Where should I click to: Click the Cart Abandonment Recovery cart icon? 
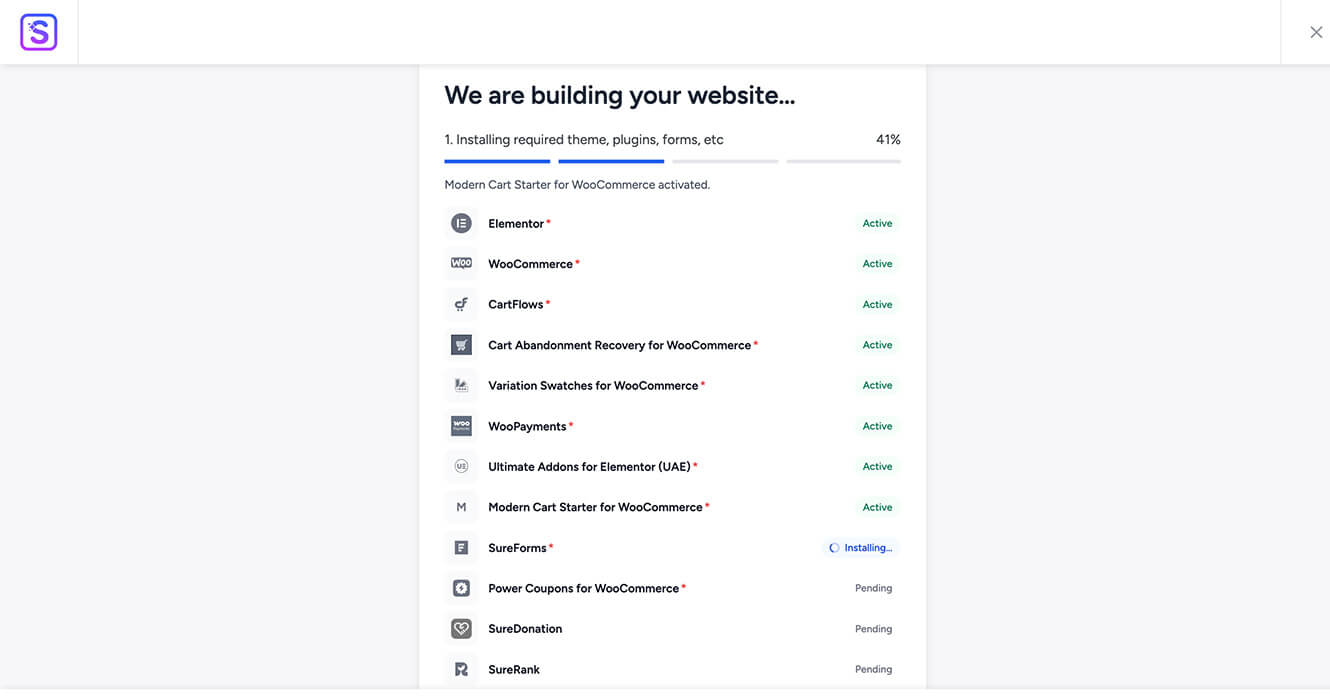[x=461, y=345]
